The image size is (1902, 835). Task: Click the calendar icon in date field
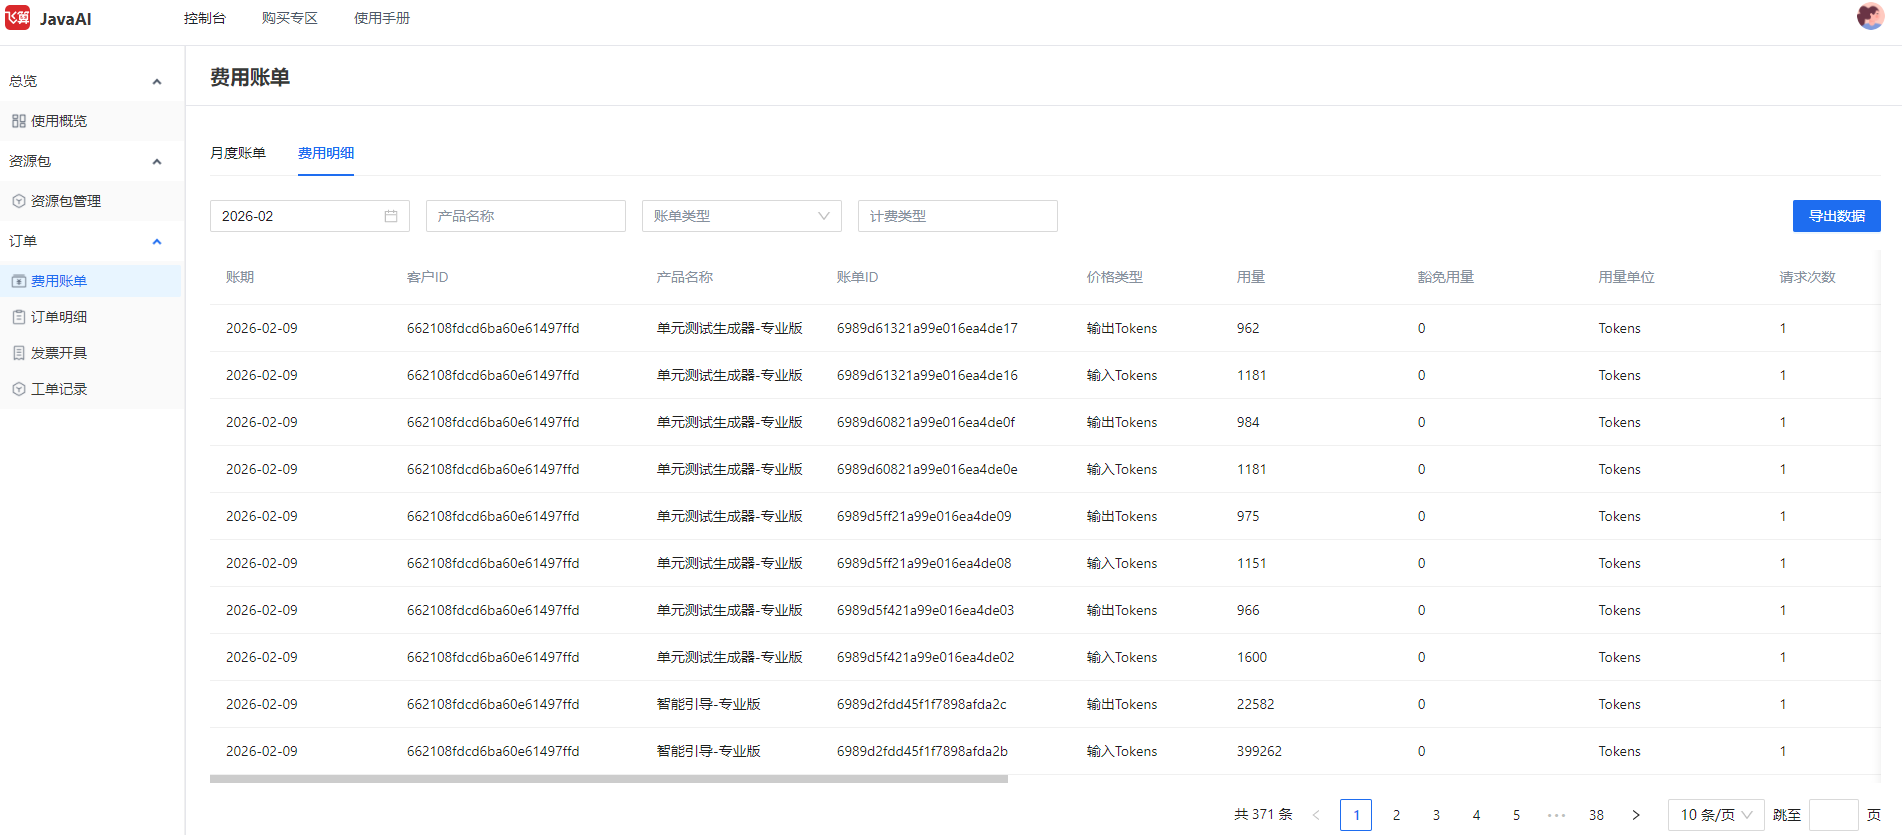[391, 216]
